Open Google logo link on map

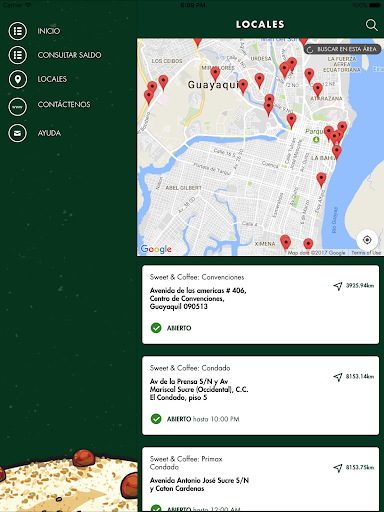click(x=156, y=249)
